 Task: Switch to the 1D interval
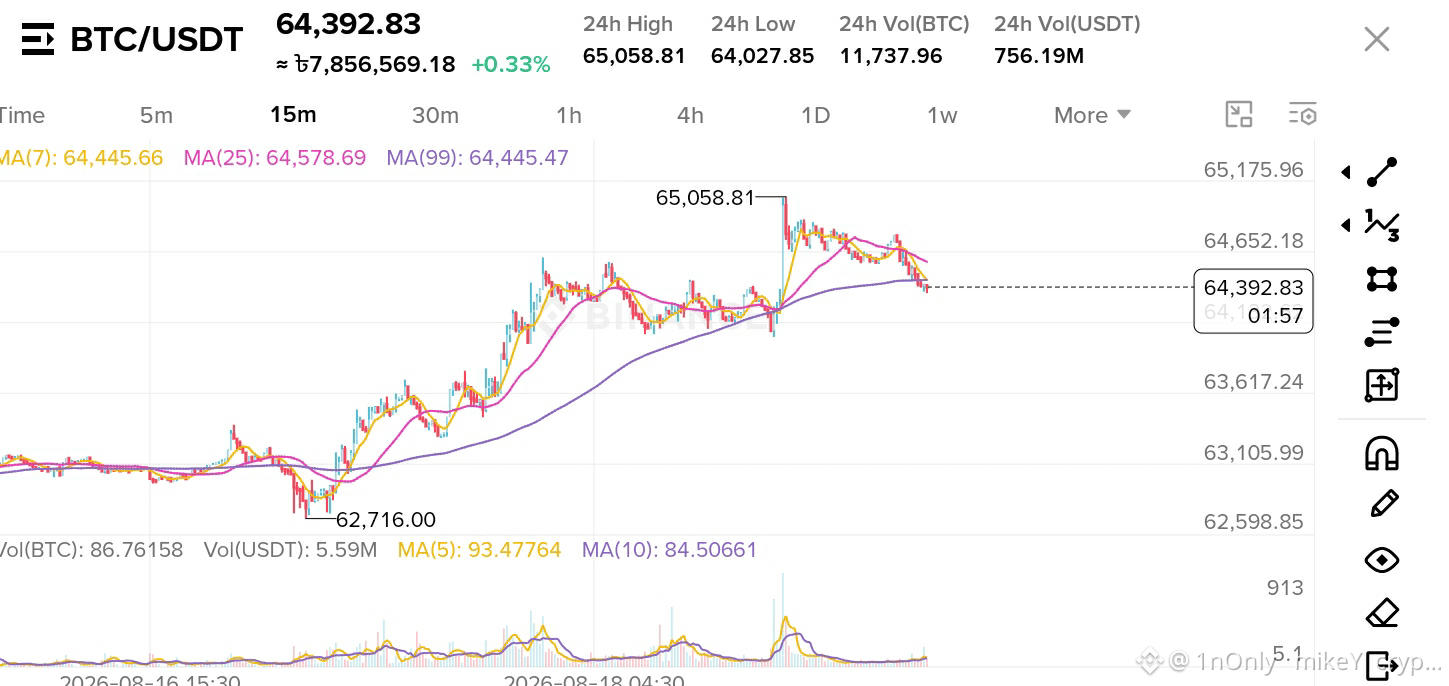(816, 115)
